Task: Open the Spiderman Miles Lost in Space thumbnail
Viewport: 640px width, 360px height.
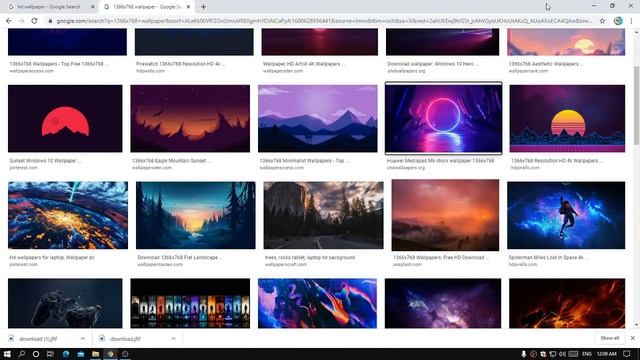Action: pos(566,215)
